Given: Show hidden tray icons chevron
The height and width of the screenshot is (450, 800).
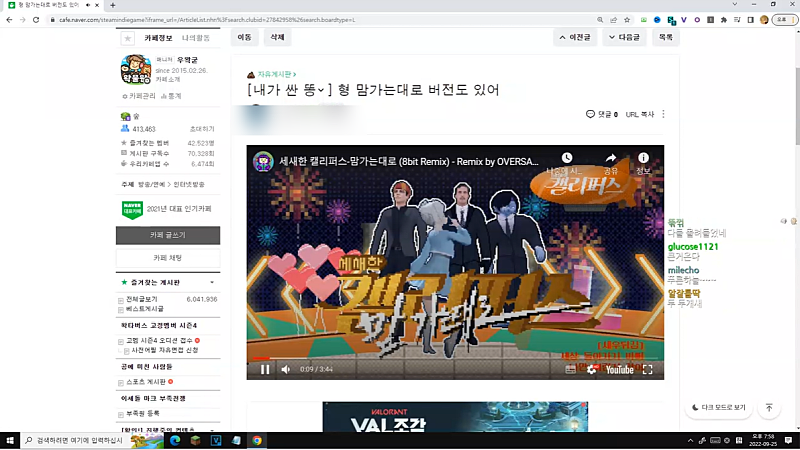Looking at the screenshot, I should tap(690, 440).
